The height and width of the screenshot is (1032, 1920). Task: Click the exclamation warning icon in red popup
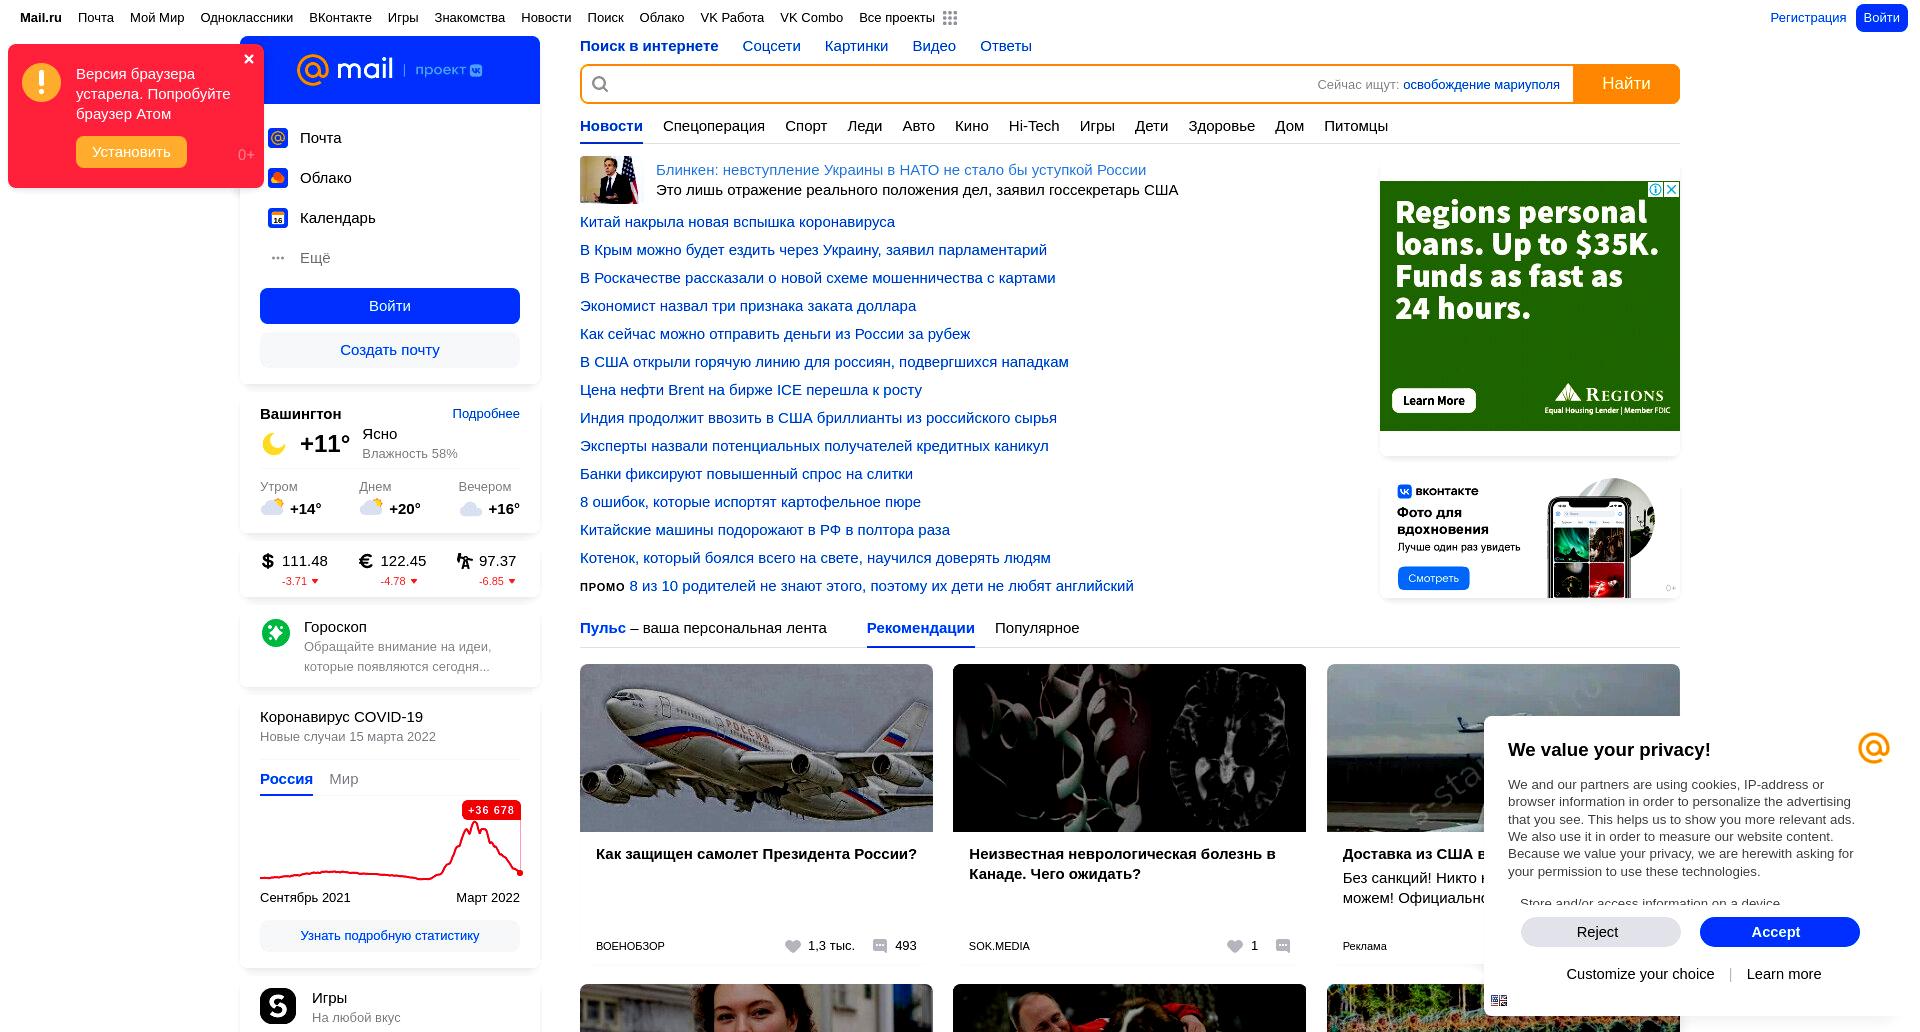[x=42, y=82]
